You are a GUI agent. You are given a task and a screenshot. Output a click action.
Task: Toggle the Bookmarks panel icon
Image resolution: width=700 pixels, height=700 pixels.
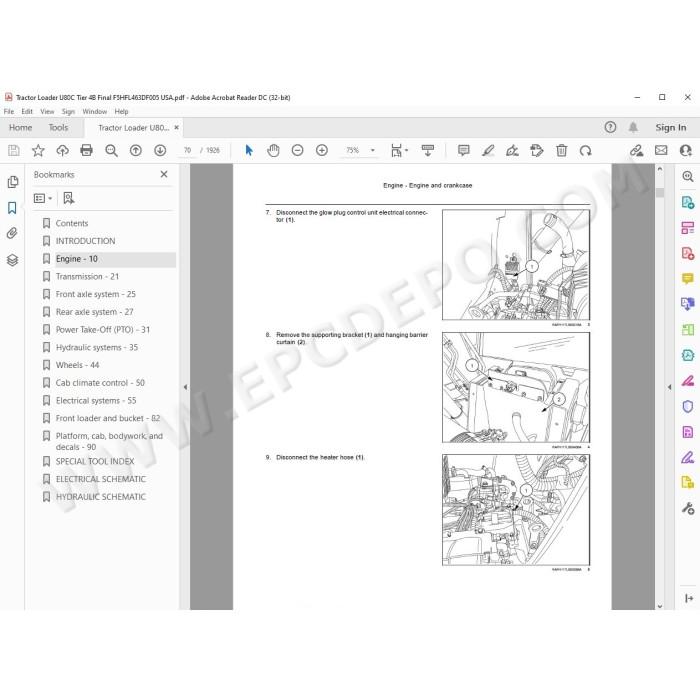click(x=12, y=208)
